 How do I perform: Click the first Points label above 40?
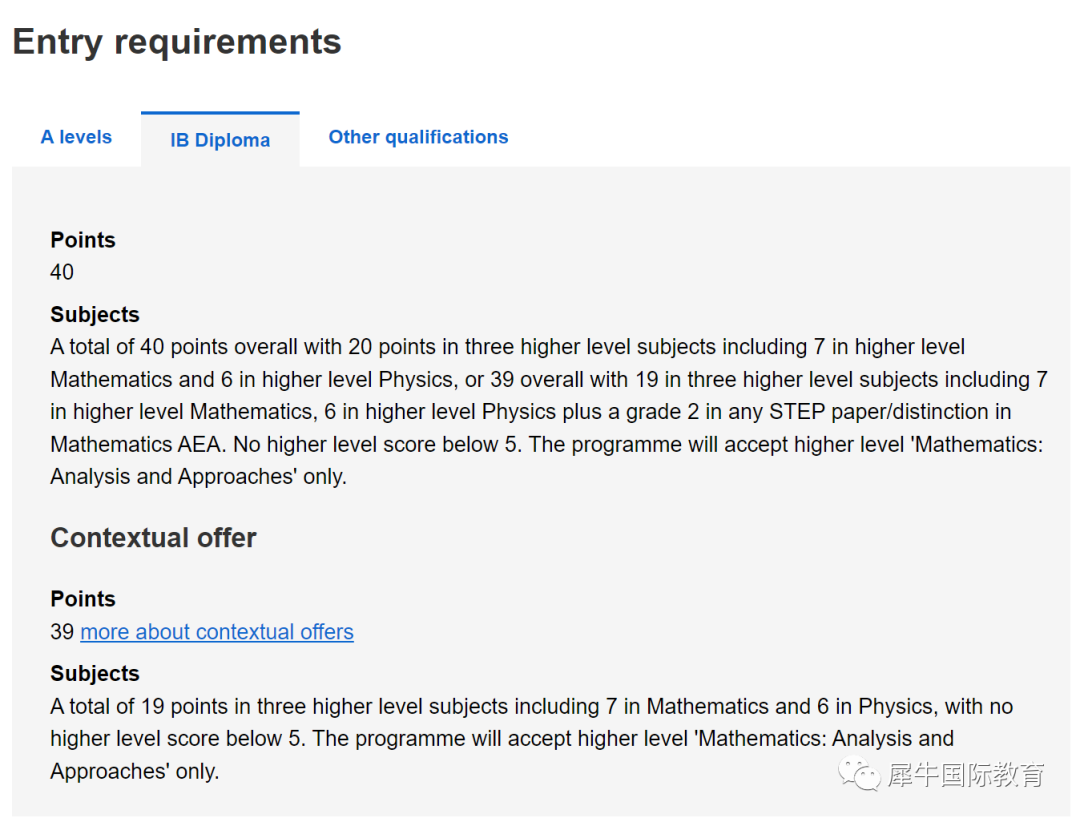[83, 240]
